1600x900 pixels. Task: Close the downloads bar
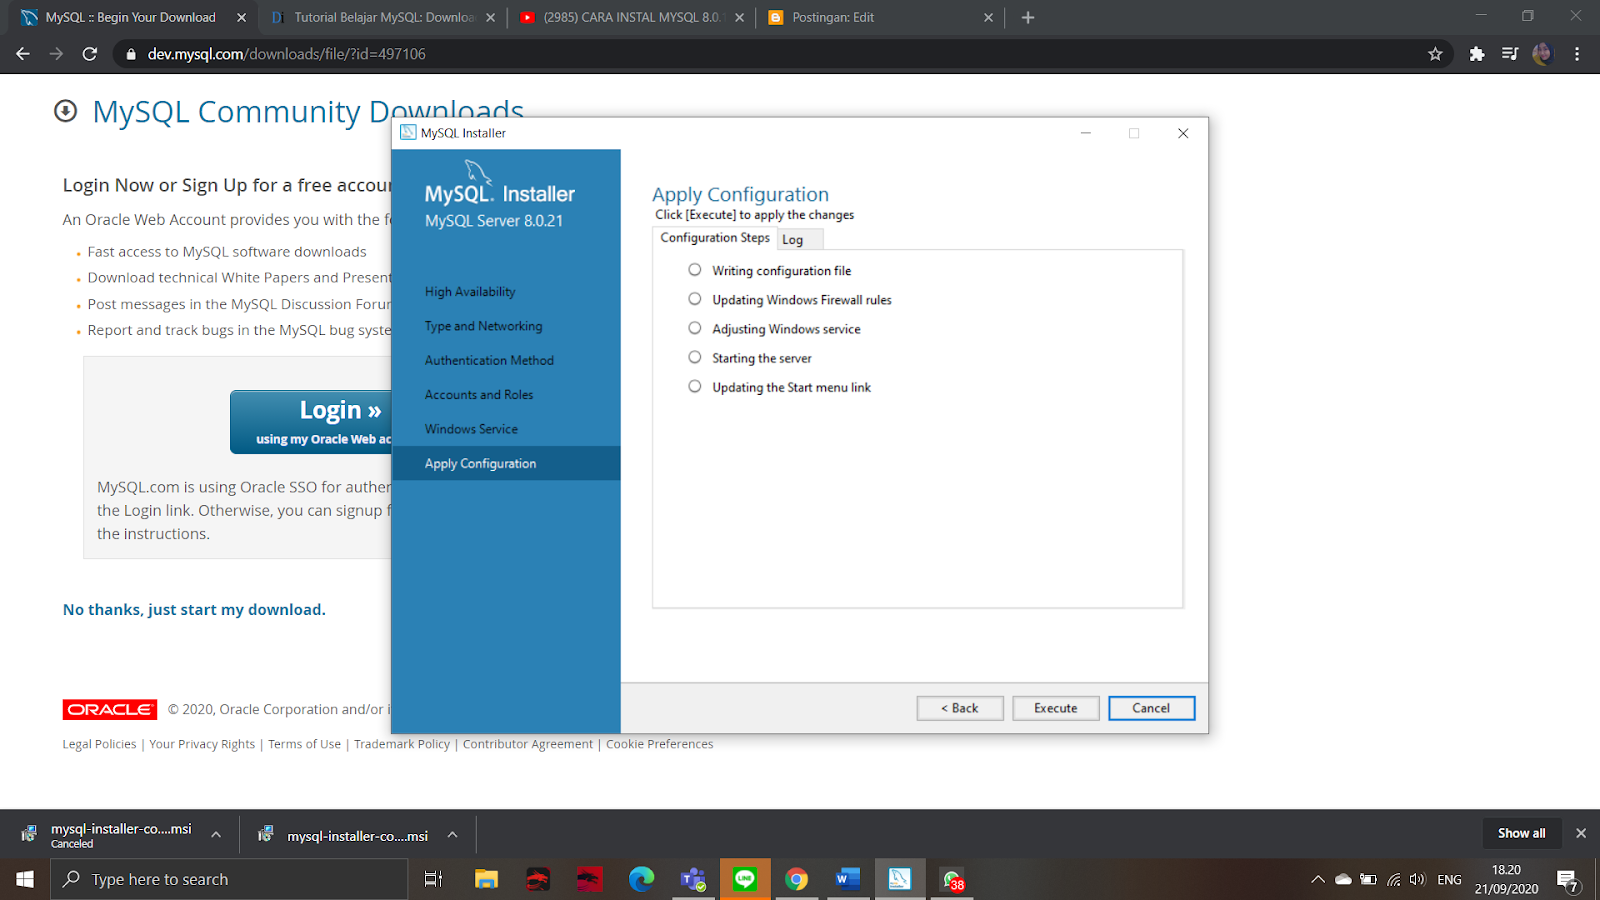(x=1581, y=833)
